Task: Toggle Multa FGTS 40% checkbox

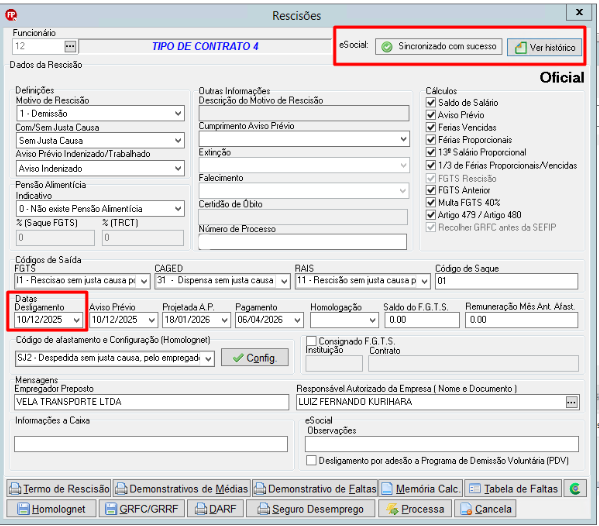Action: (x=431, y=202)
